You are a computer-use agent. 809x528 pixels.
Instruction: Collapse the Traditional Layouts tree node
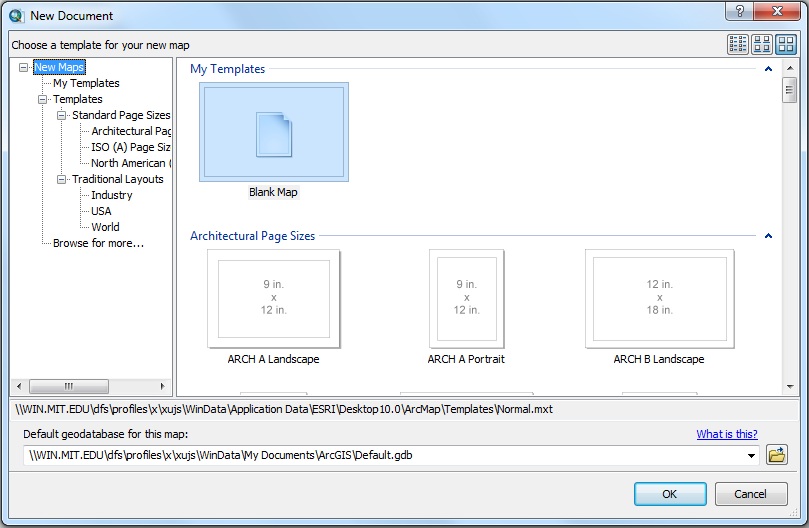coord(62,180)
